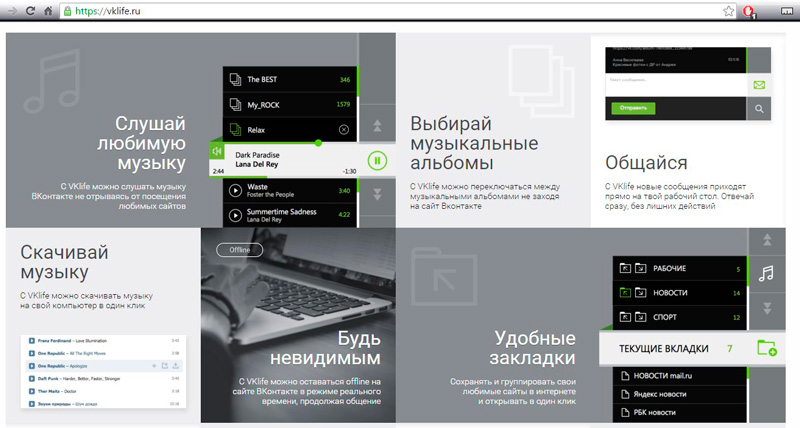The width and height of the screenshot is (800, 428).
Task: Toggle the Offline mode badge
Action: 239,250
